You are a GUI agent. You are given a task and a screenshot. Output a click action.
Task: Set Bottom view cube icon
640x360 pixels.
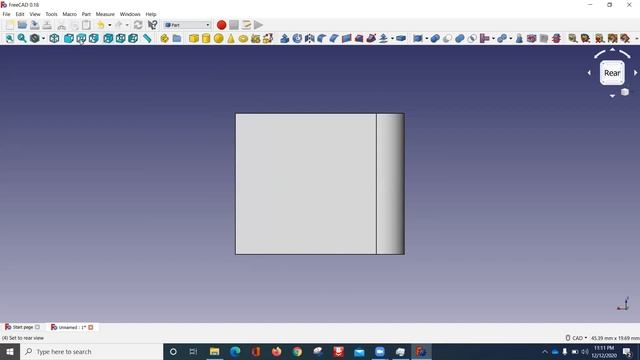click(120, 38)
